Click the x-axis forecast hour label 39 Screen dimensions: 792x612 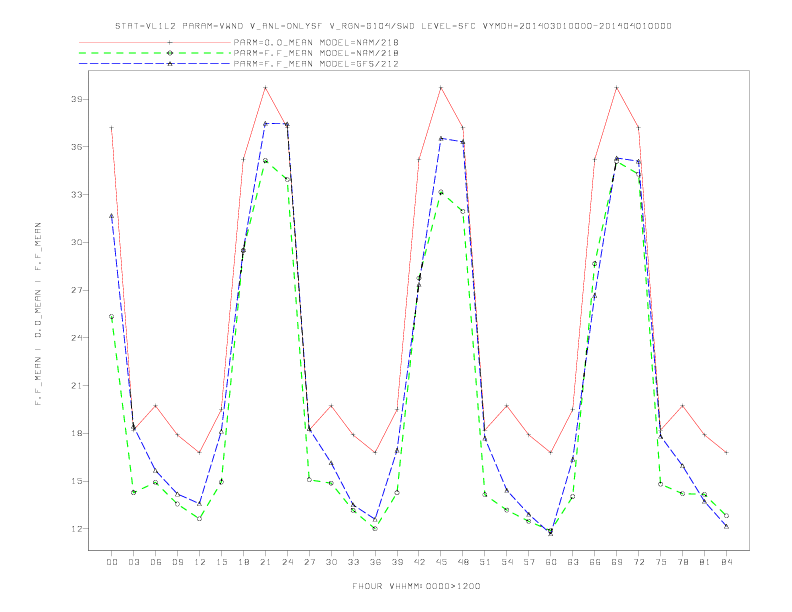tap(397, 562)
